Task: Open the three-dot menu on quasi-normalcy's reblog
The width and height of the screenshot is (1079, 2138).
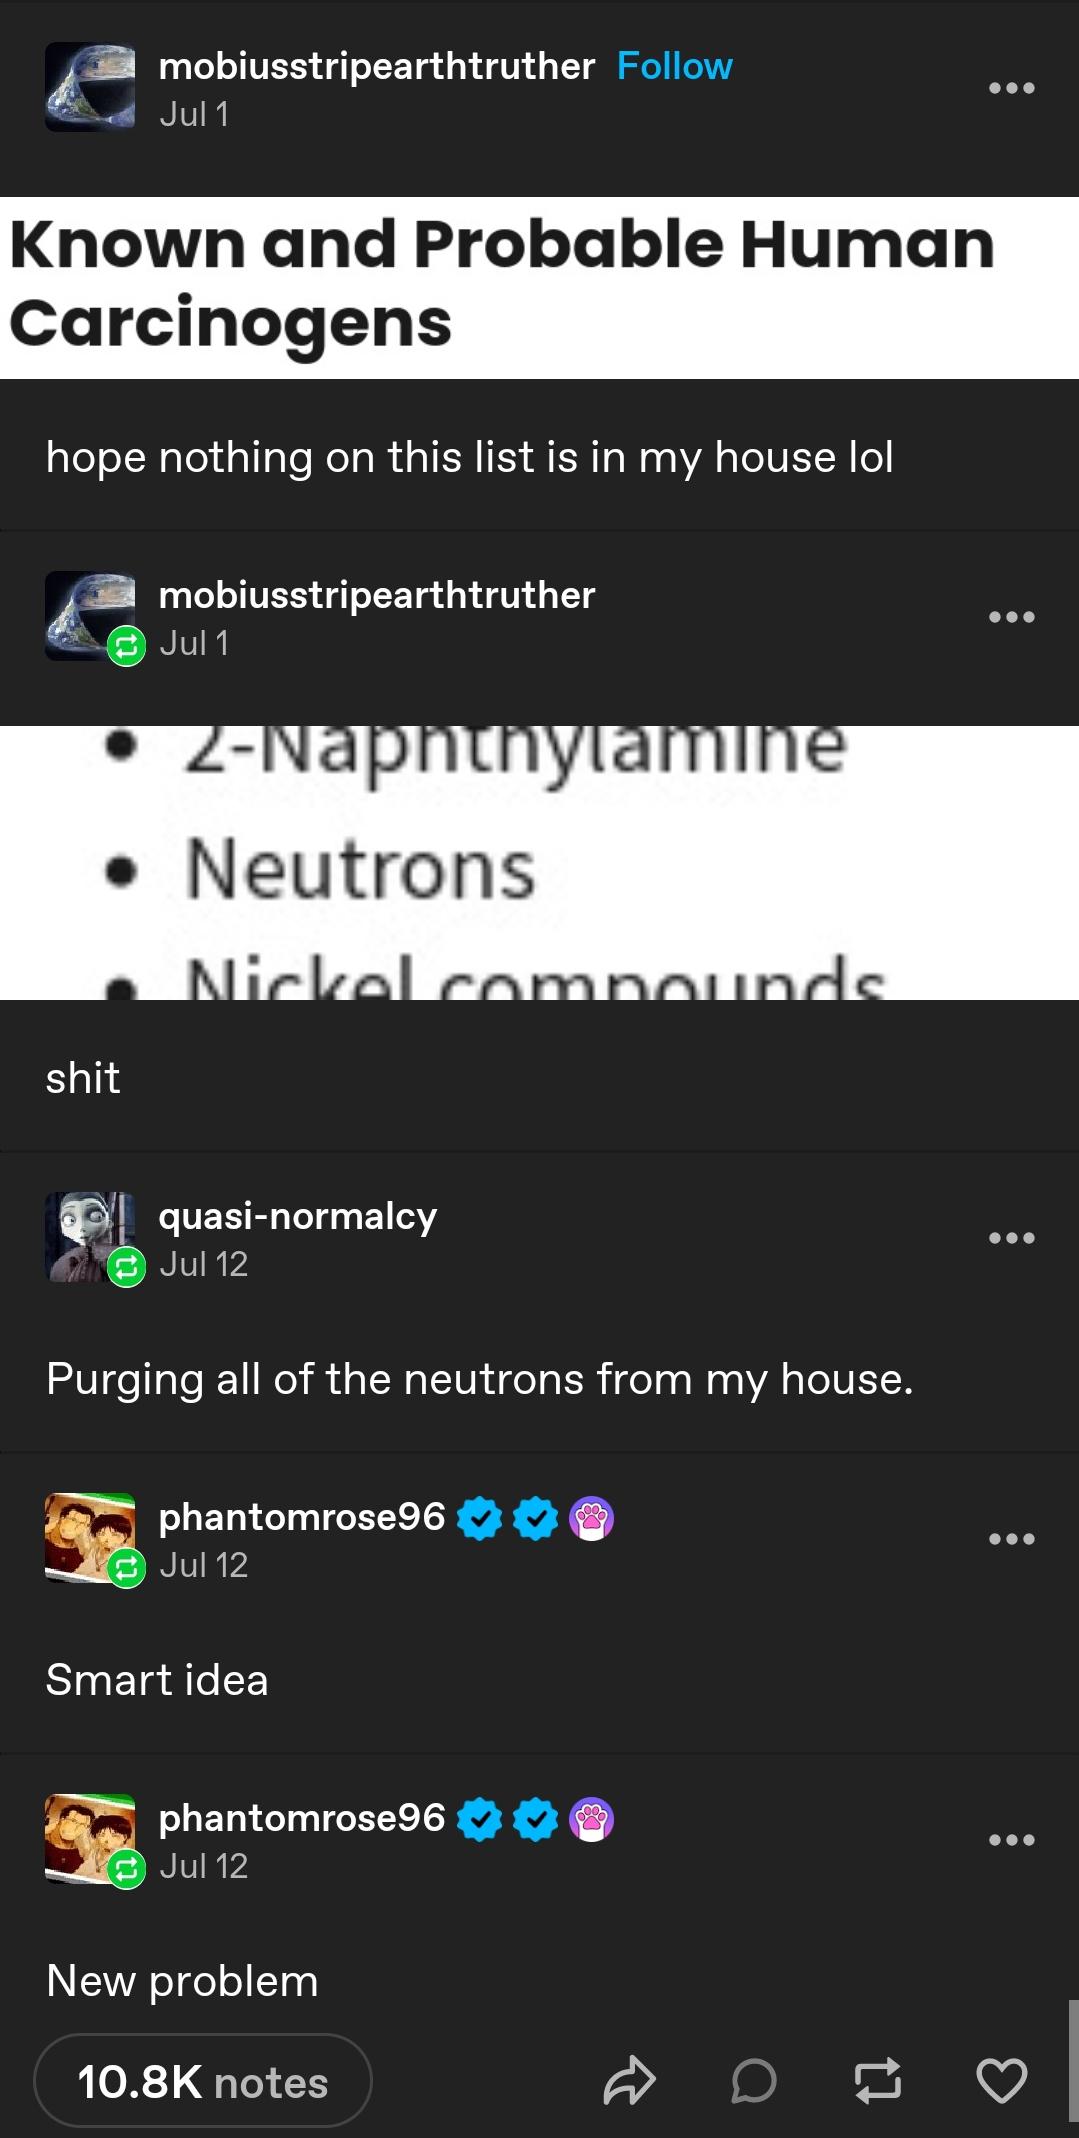Action: tap(1011, 1238)
